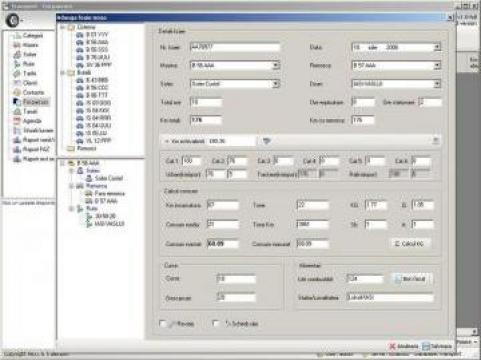
Task: Click into the Nr. foaie input field
Action: coord(235,47)
